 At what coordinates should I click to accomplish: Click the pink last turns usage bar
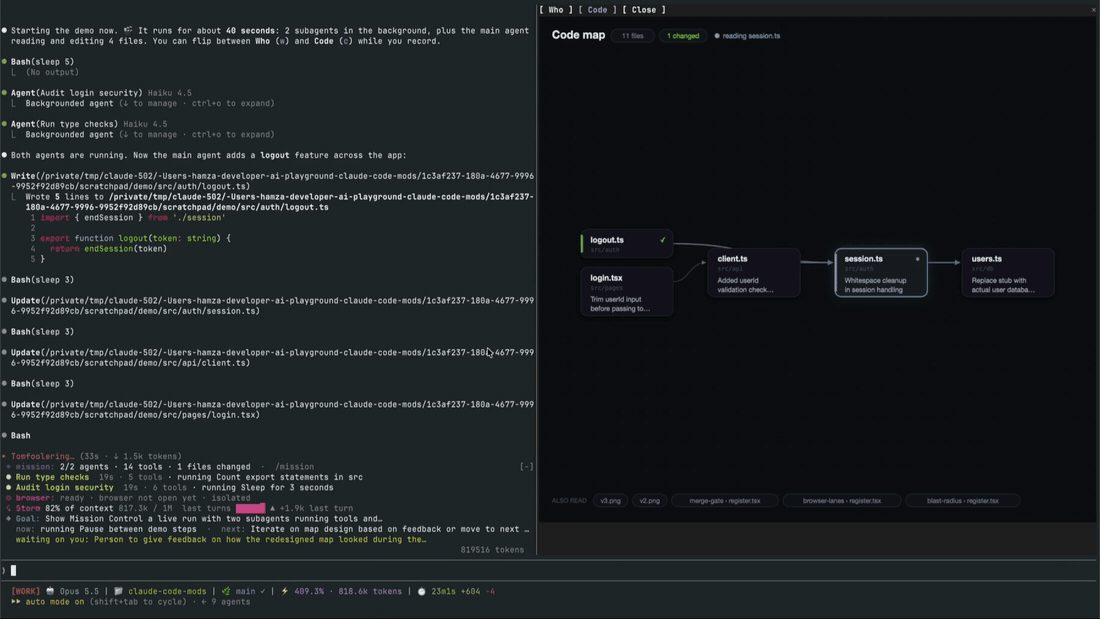click(x=250, y=508)
